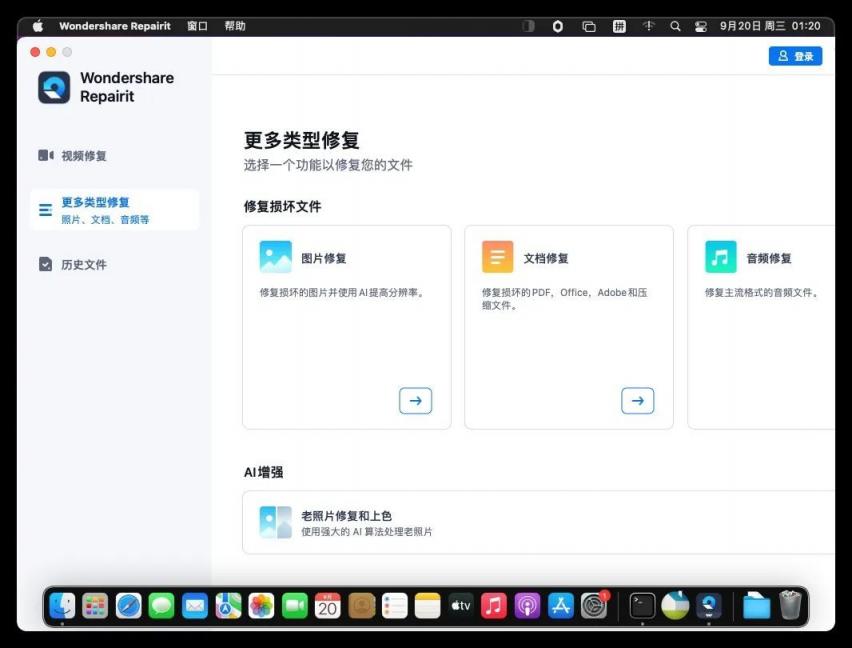Click the image repair (图片修复) icon
The image size is (852, 648).
point(275,257)
